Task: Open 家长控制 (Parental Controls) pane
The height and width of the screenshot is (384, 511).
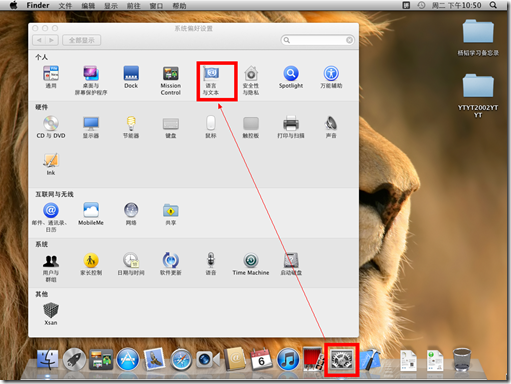Action: pyautogui.click(x=91, y=264)
